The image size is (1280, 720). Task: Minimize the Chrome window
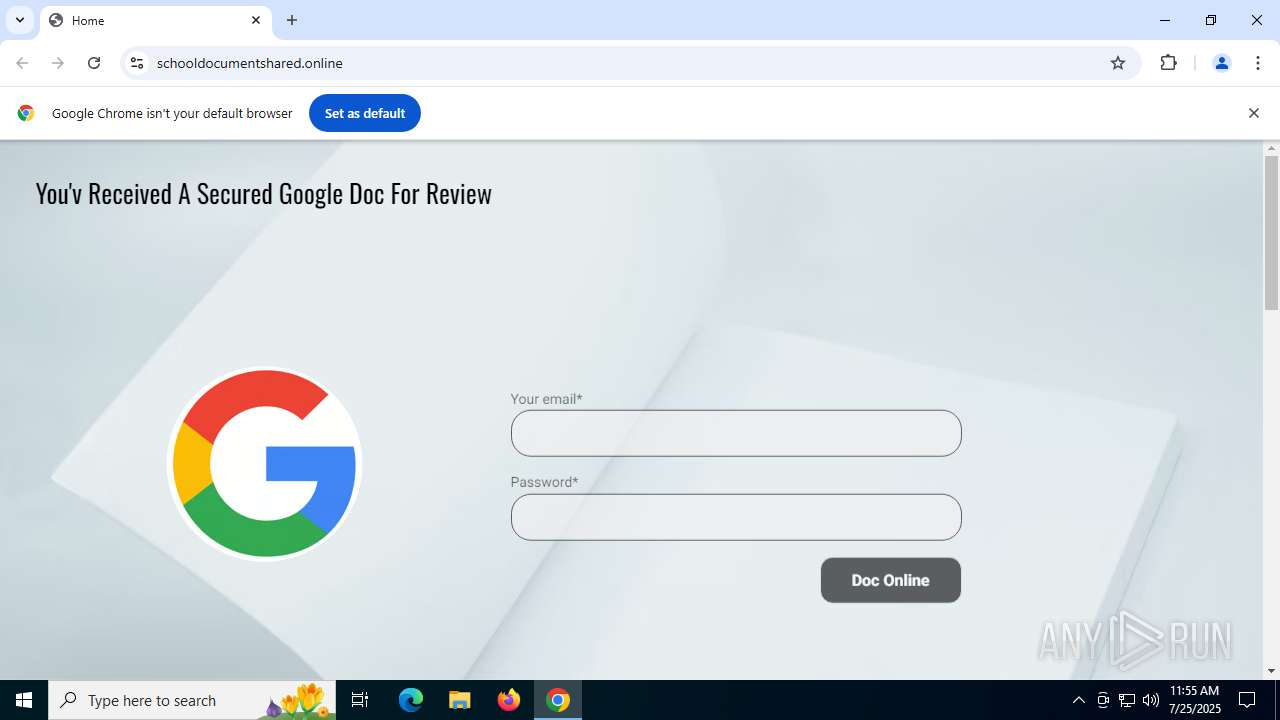tap(1165, 20)
